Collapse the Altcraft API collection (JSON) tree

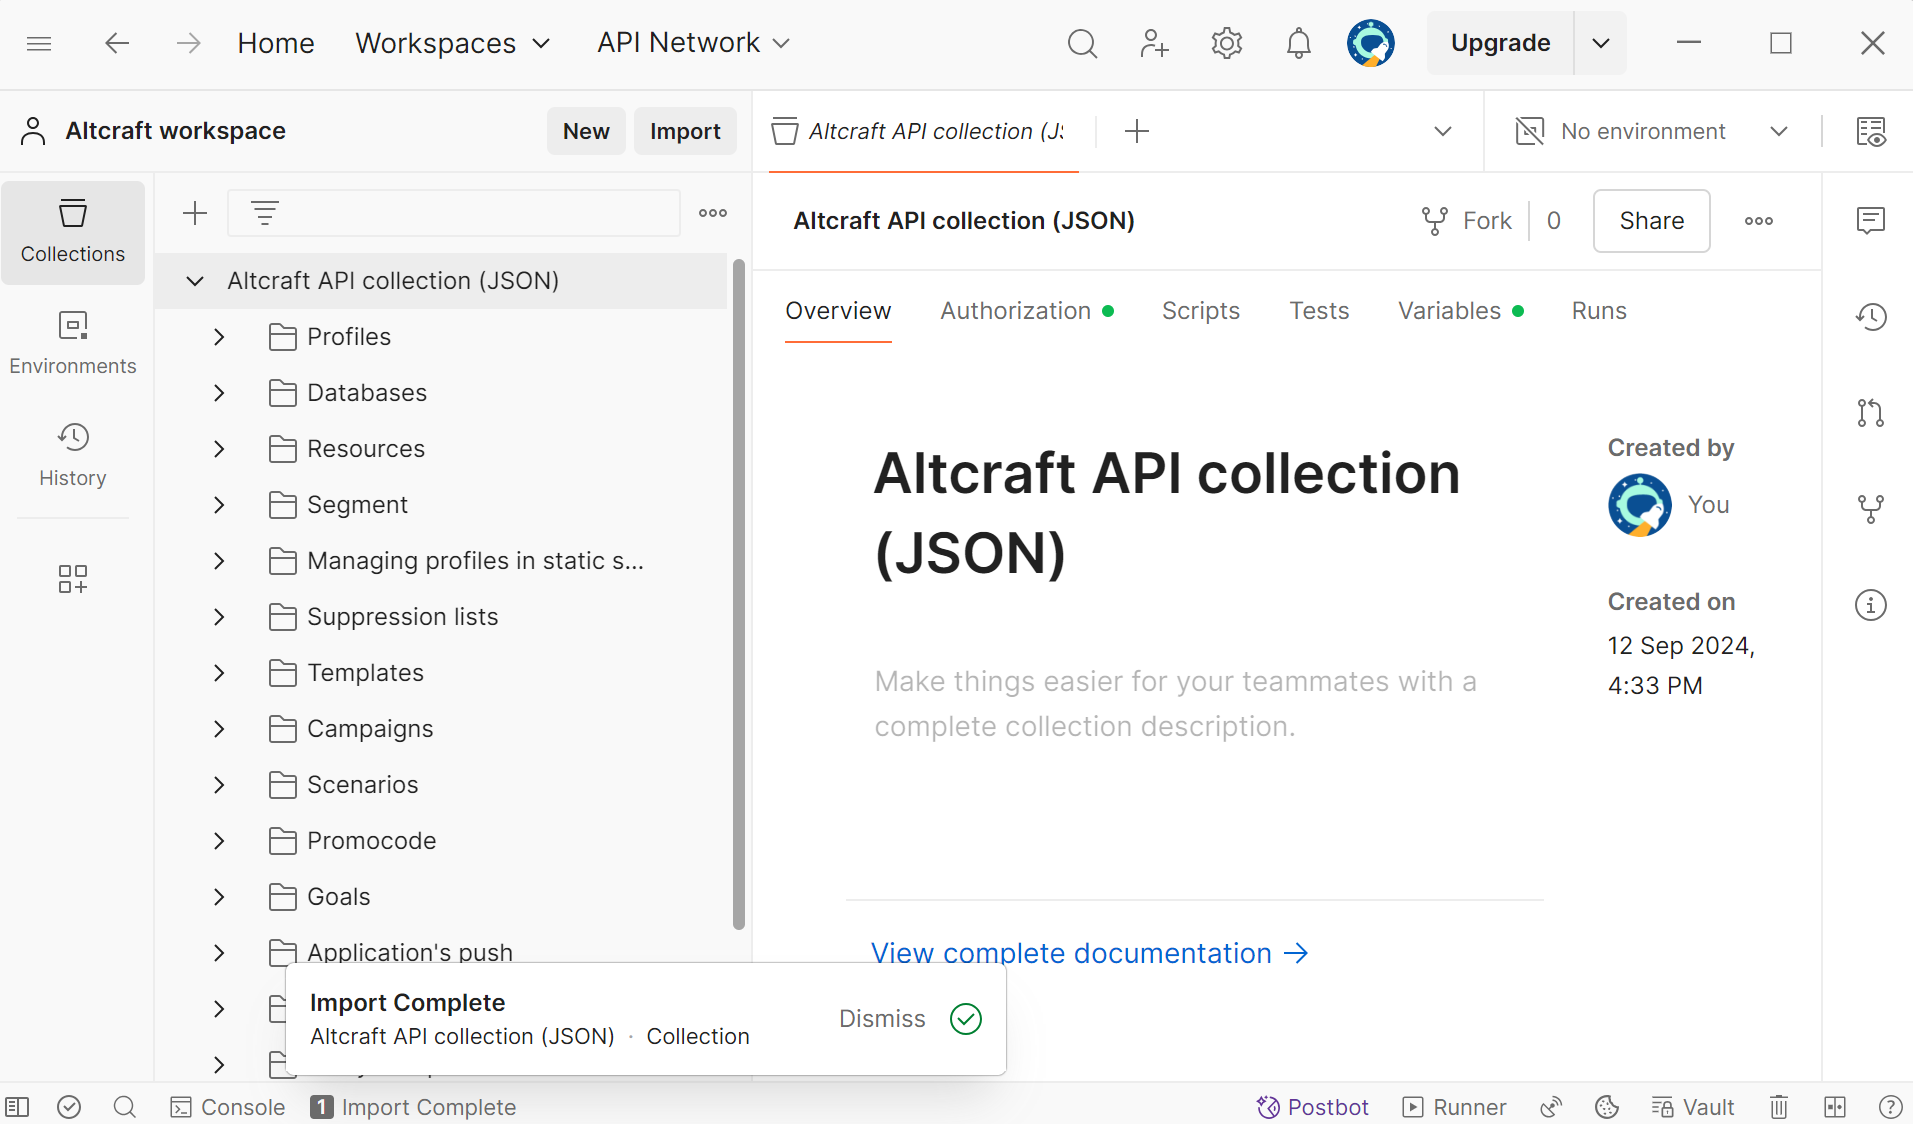195,281
